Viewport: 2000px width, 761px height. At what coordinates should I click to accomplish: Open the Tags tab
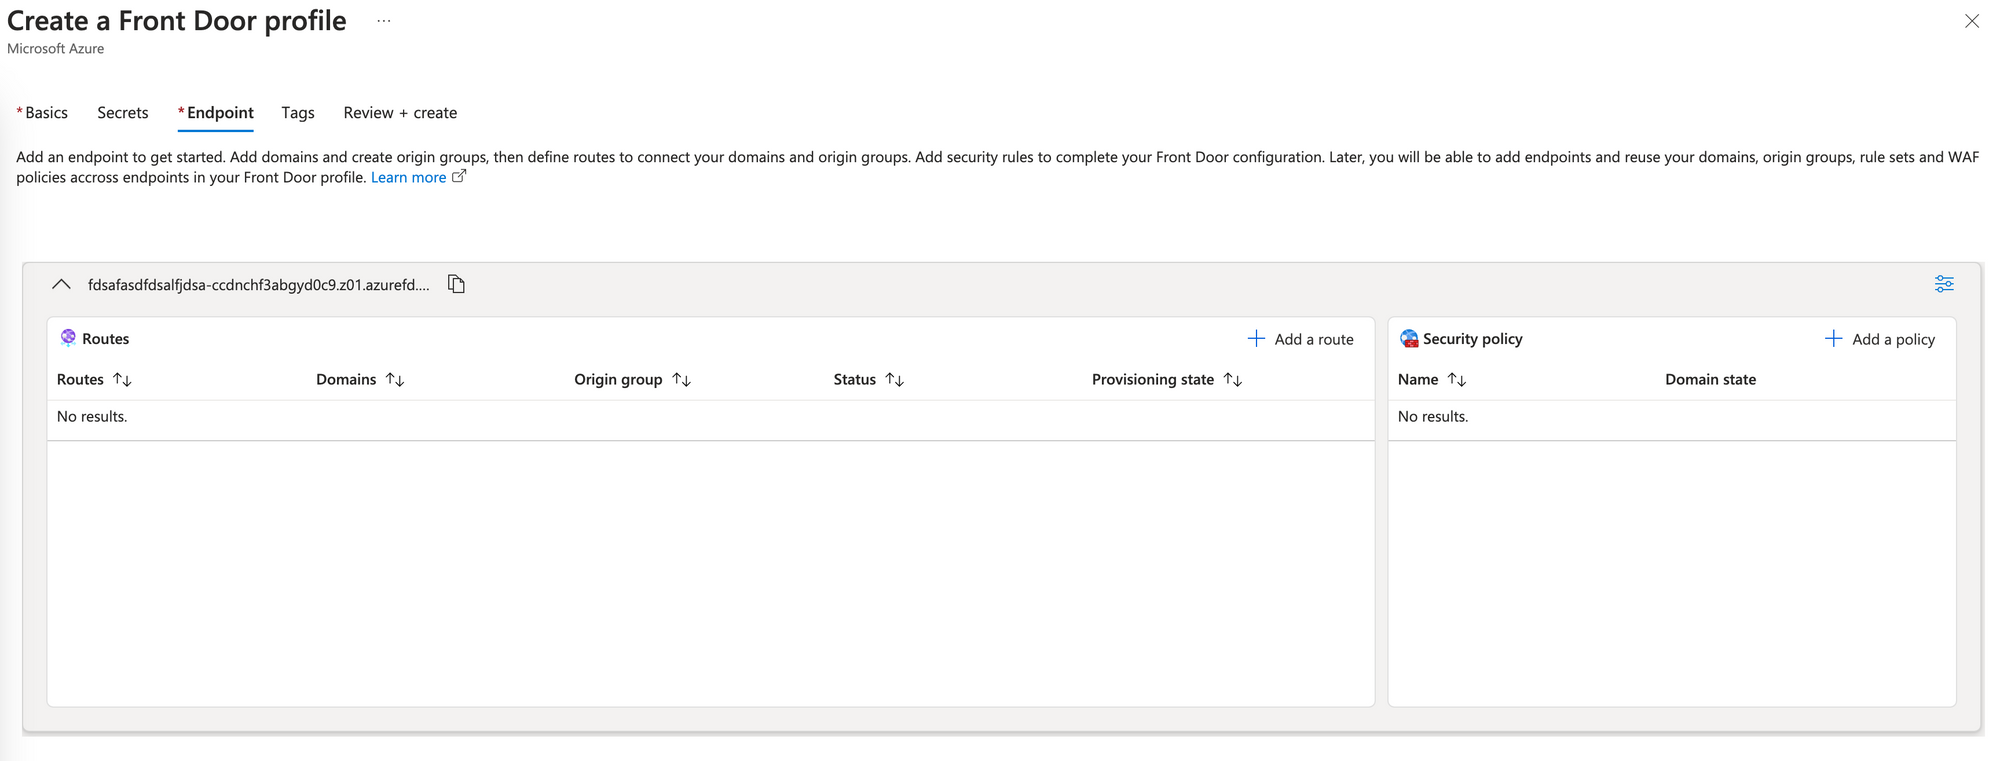[298, 113]
